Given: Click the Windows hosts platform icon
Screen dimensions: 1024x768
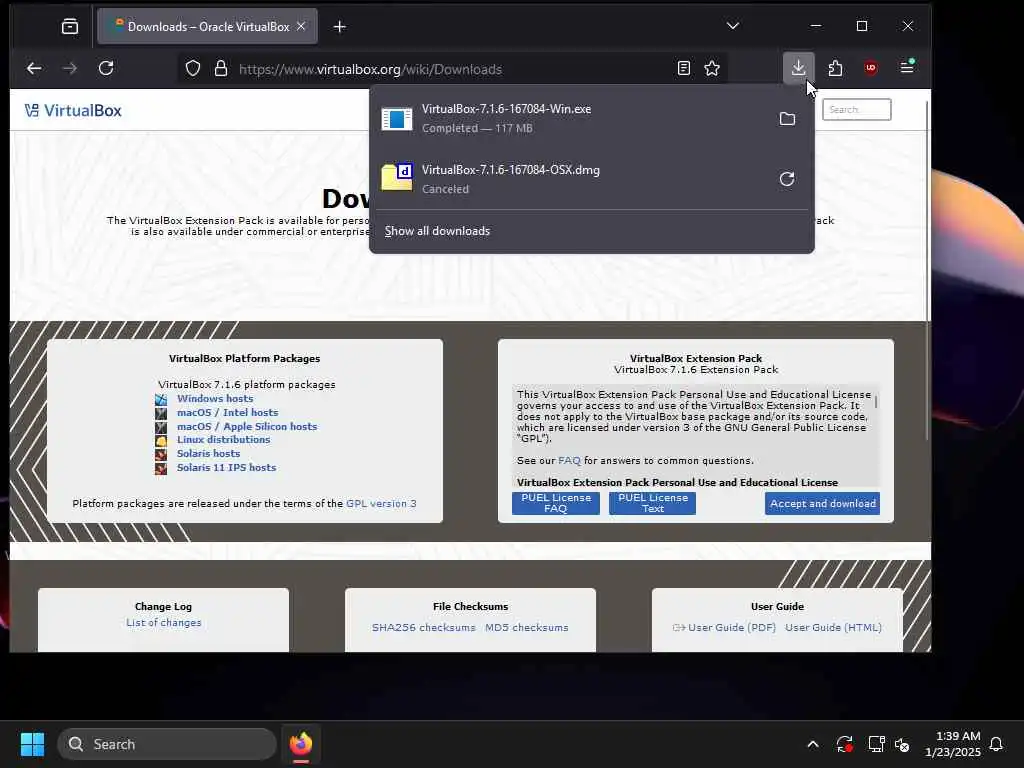Looking at the screenshot, I should point(161,399).
